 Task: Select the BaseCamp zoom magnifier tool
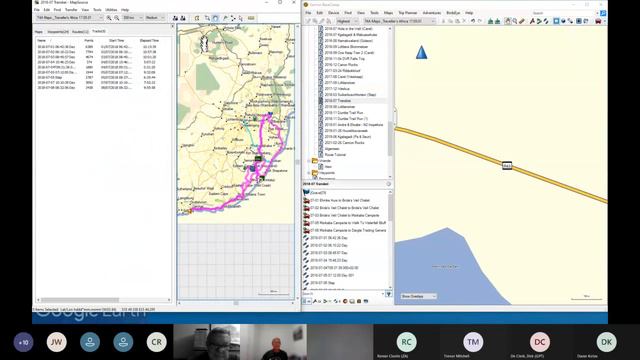tap(515, 21)
